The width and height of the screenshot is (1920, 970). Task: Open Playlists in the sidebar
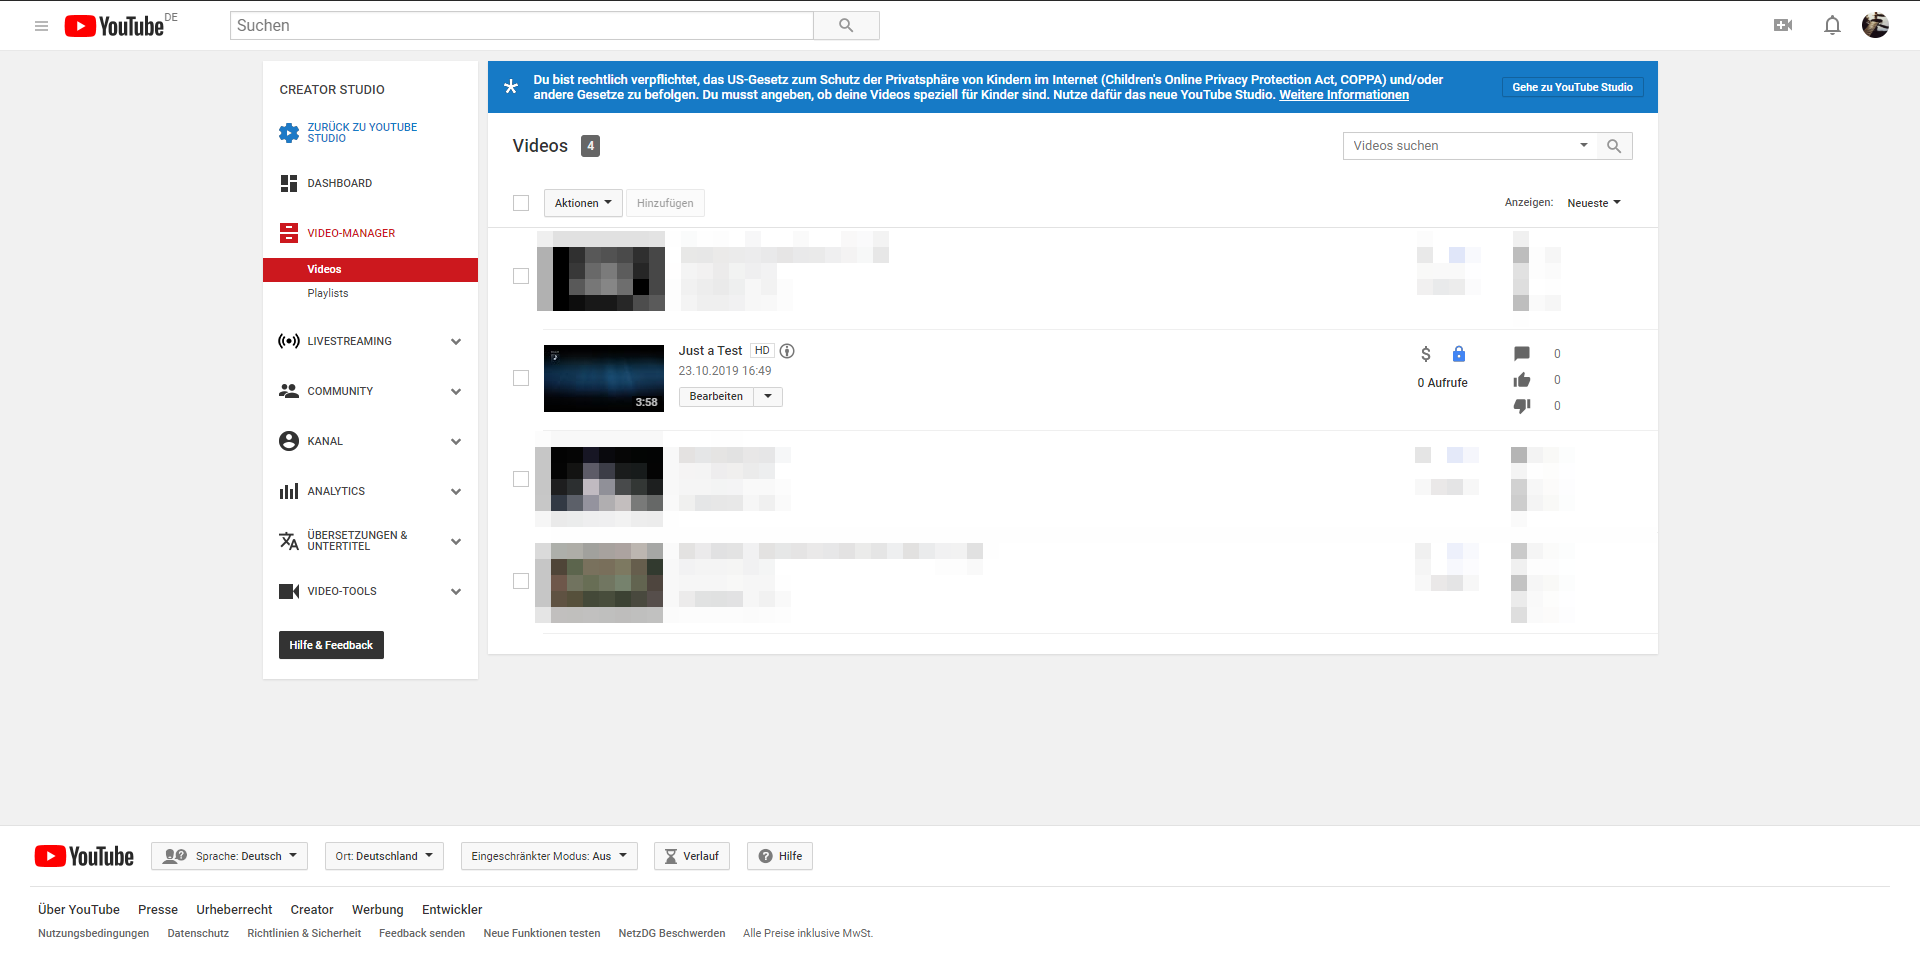coord(328,293)
